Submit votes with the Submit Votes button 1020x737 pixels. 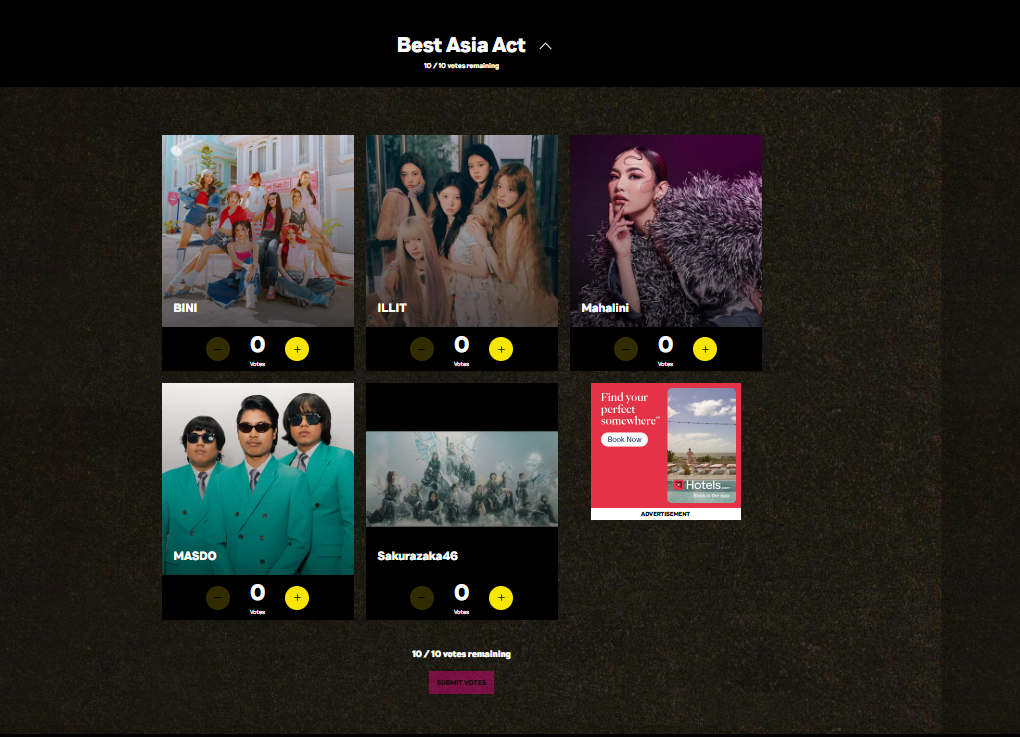coord(461,682)
